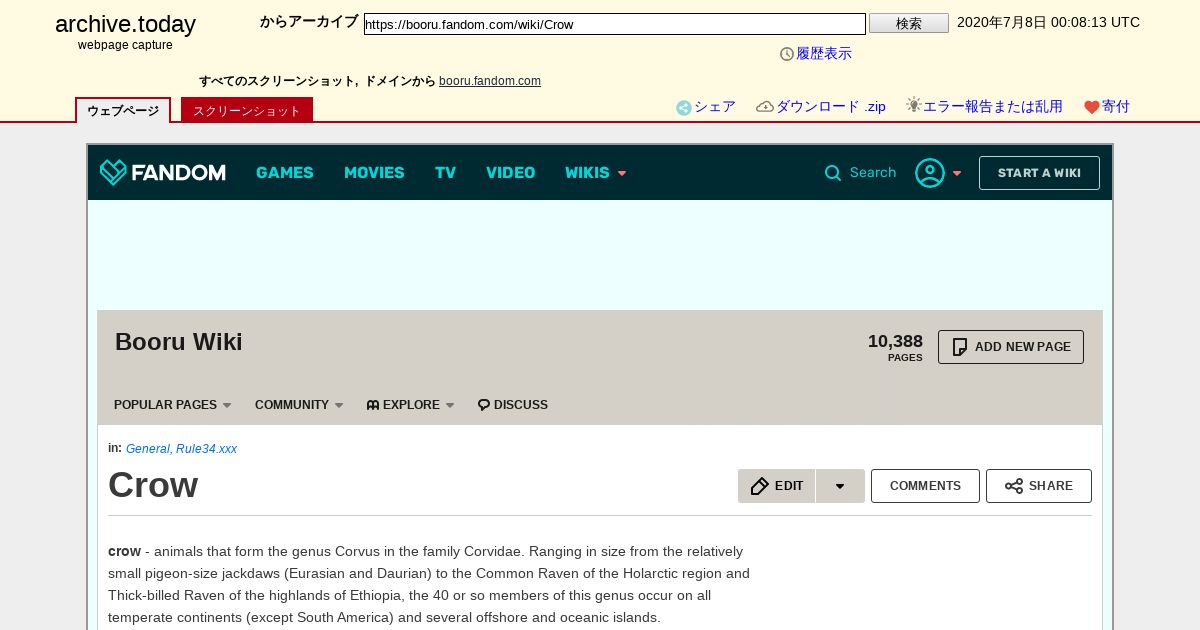Click the Discuss speech bubble icon
Viewport: 1200px width, 630px height.
coord(484,405)
